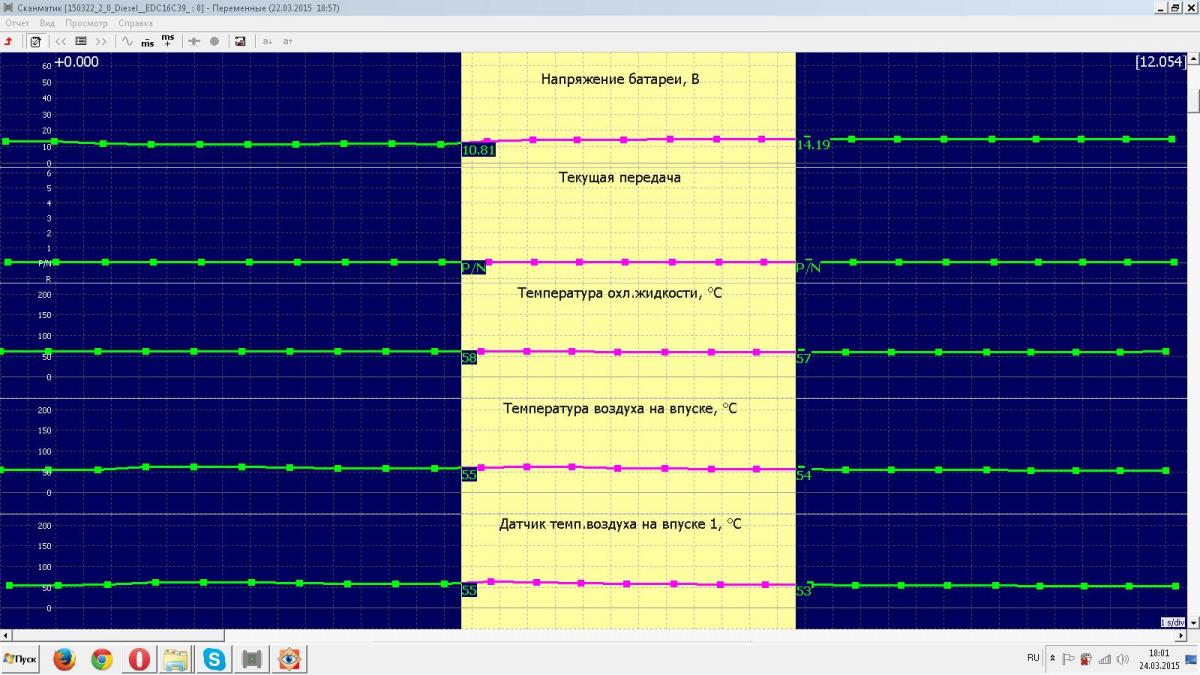The image size is (1200, 675).
Task: Launch Chrome from the taskbar
Action: tap(102, 659)
